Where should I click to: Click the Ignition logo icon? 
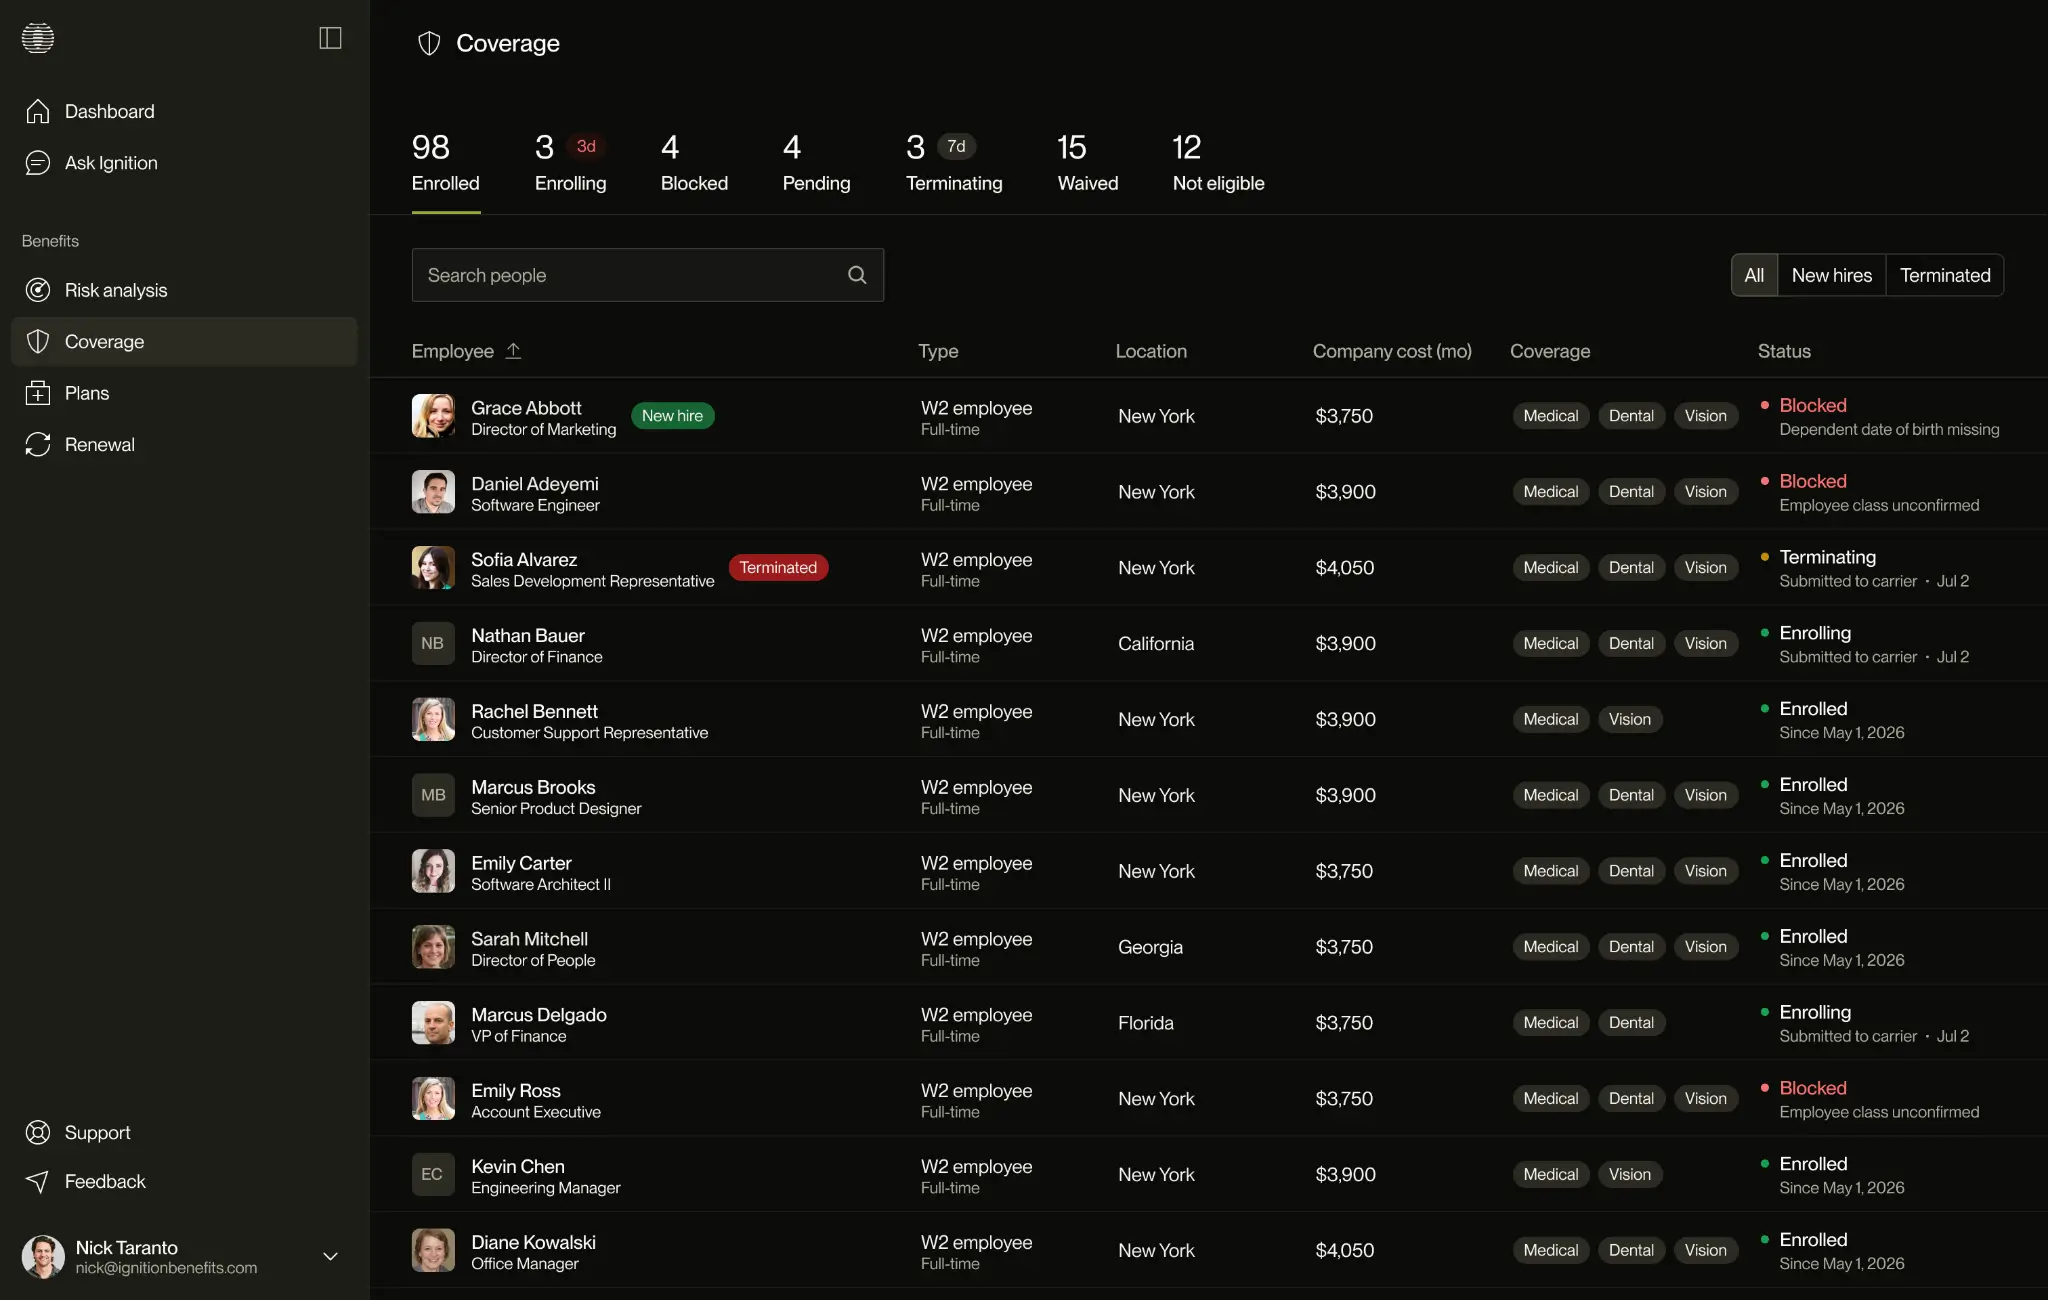click(38, 38)
